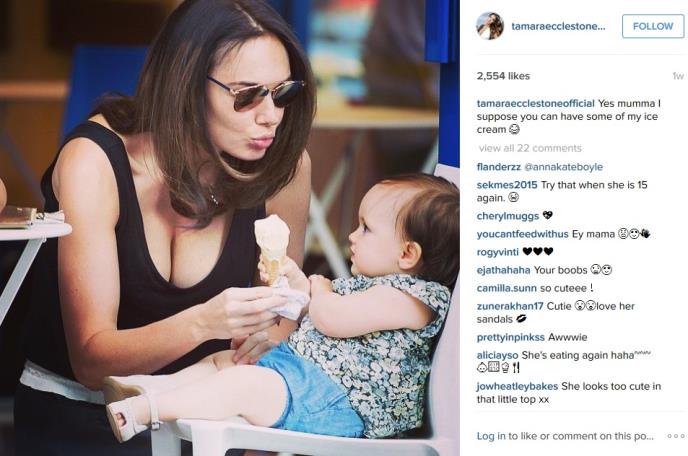Expand view all 22 comments

530,148
